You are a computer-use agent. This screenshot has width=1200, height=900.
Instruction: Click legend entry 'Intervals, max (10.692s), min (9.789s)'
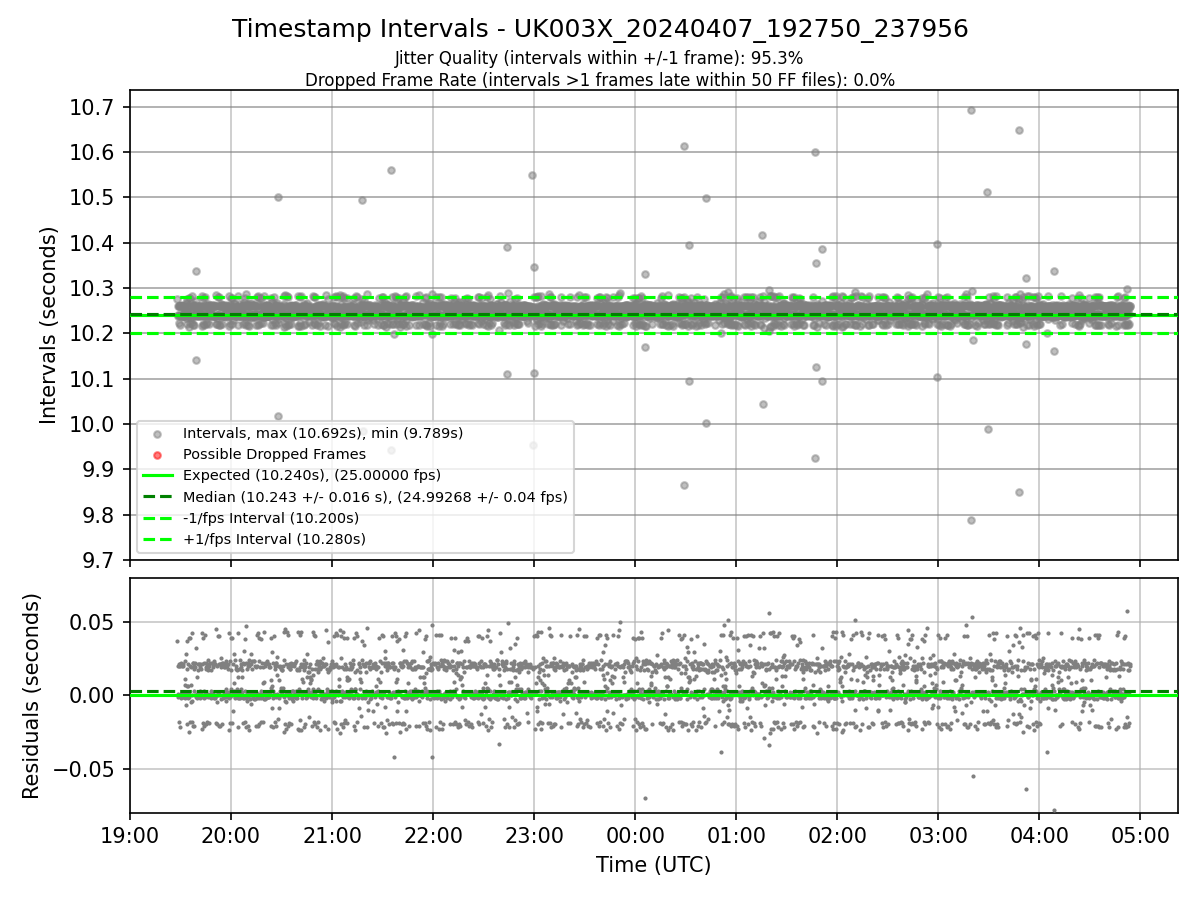(323, 433)
